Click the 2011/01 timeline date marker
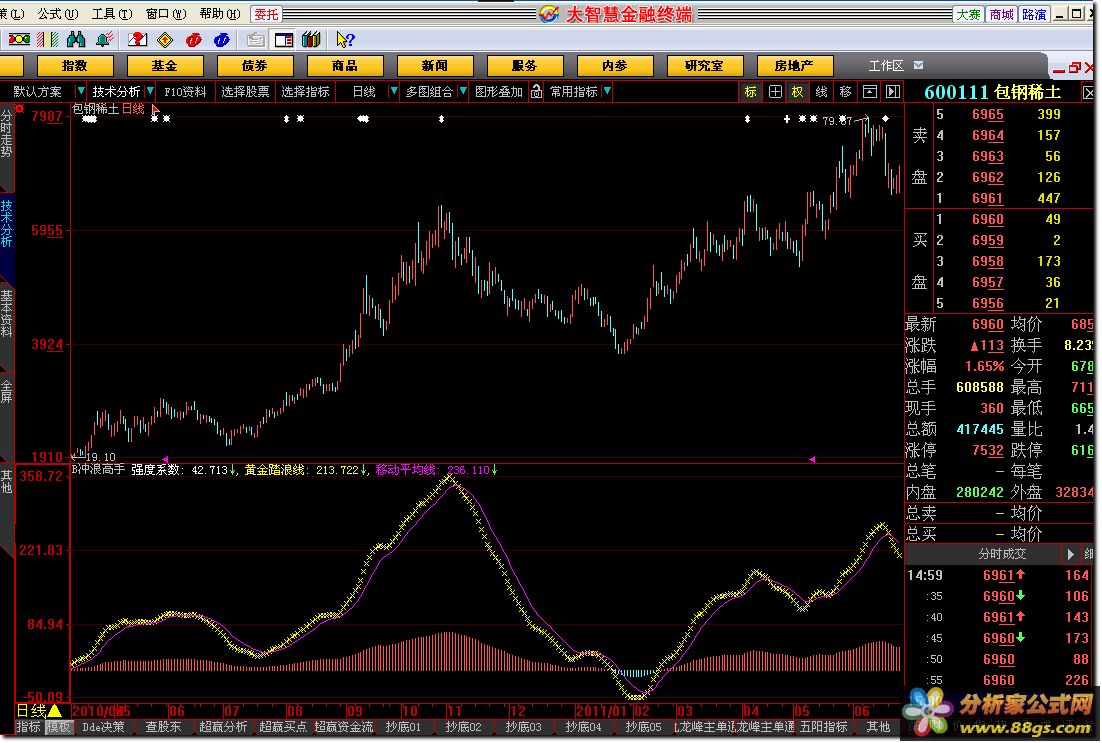This screenshot has width=1102, height=743. [x=603, y=711]
